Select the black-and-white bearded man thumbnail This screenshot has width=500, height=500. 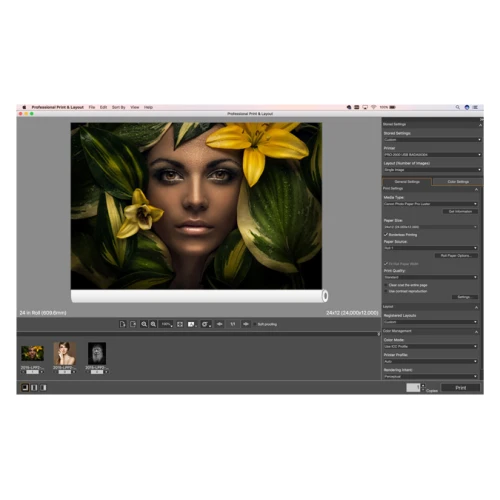click(97, 353)
